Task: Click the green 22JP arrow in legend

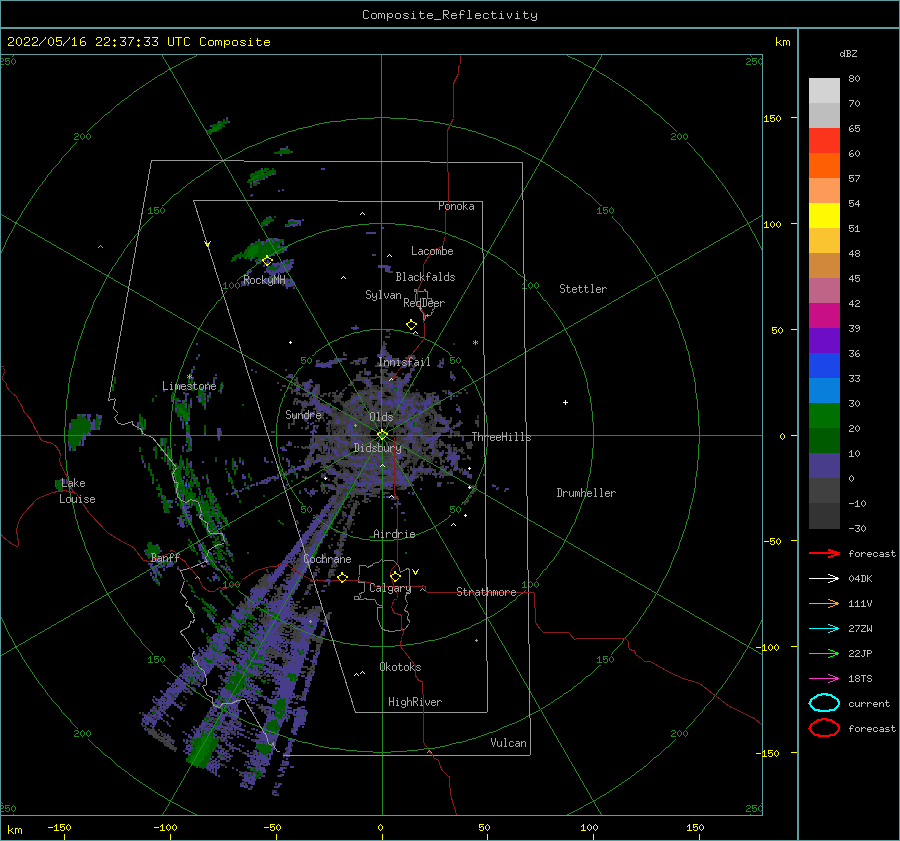Action: 824,653
